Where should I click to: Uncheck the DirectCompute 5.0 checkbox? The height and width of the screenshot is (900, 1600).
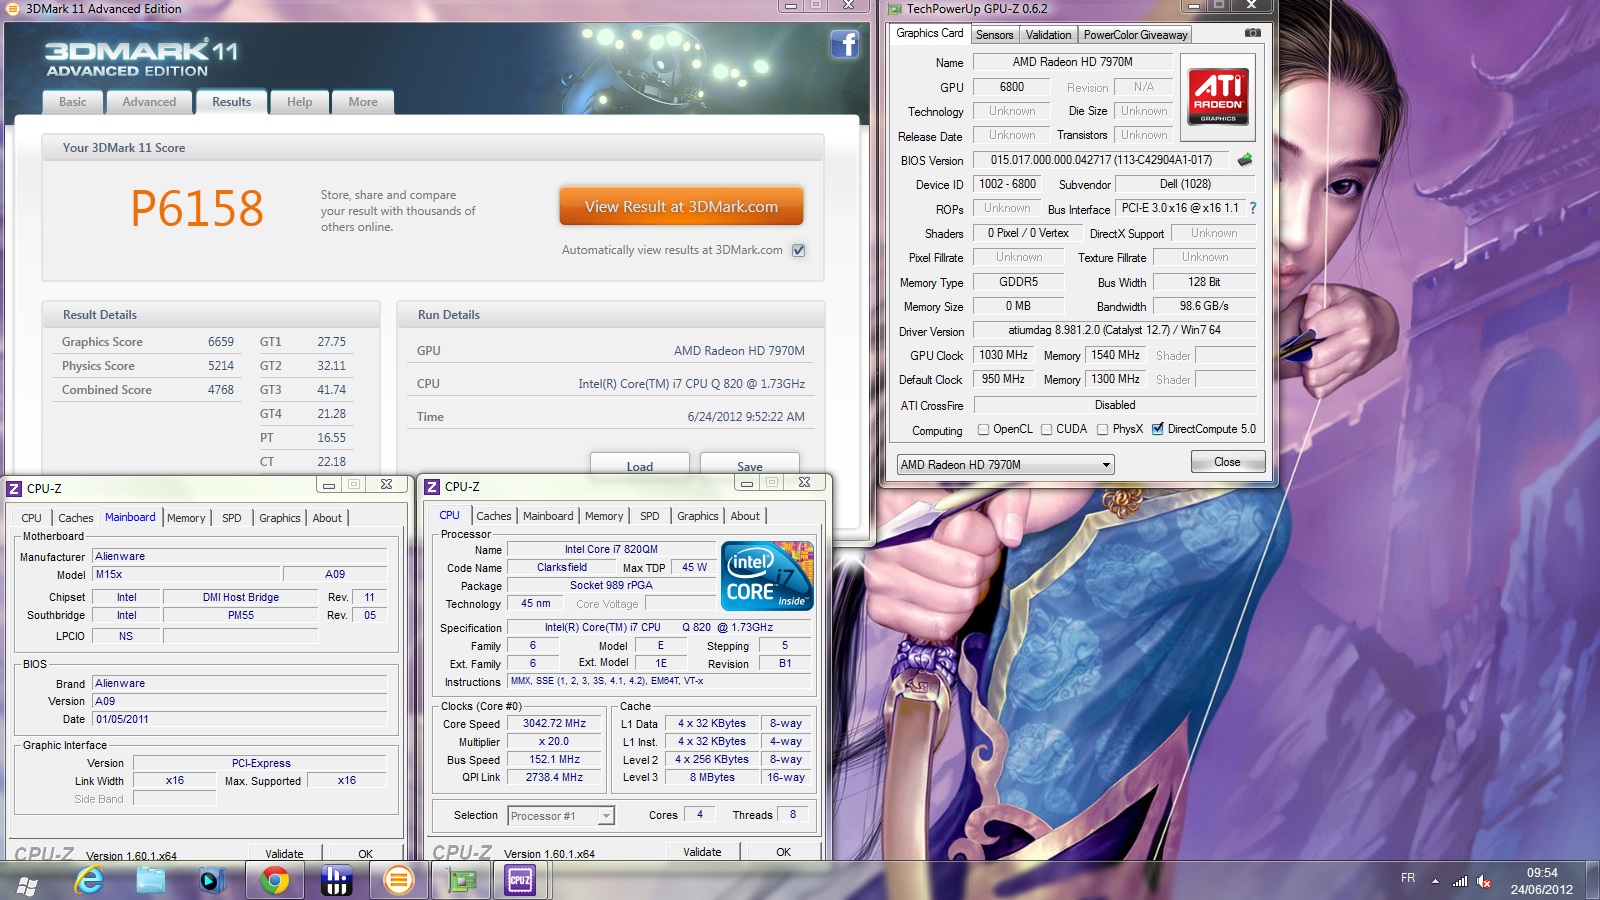point(1157,429)
